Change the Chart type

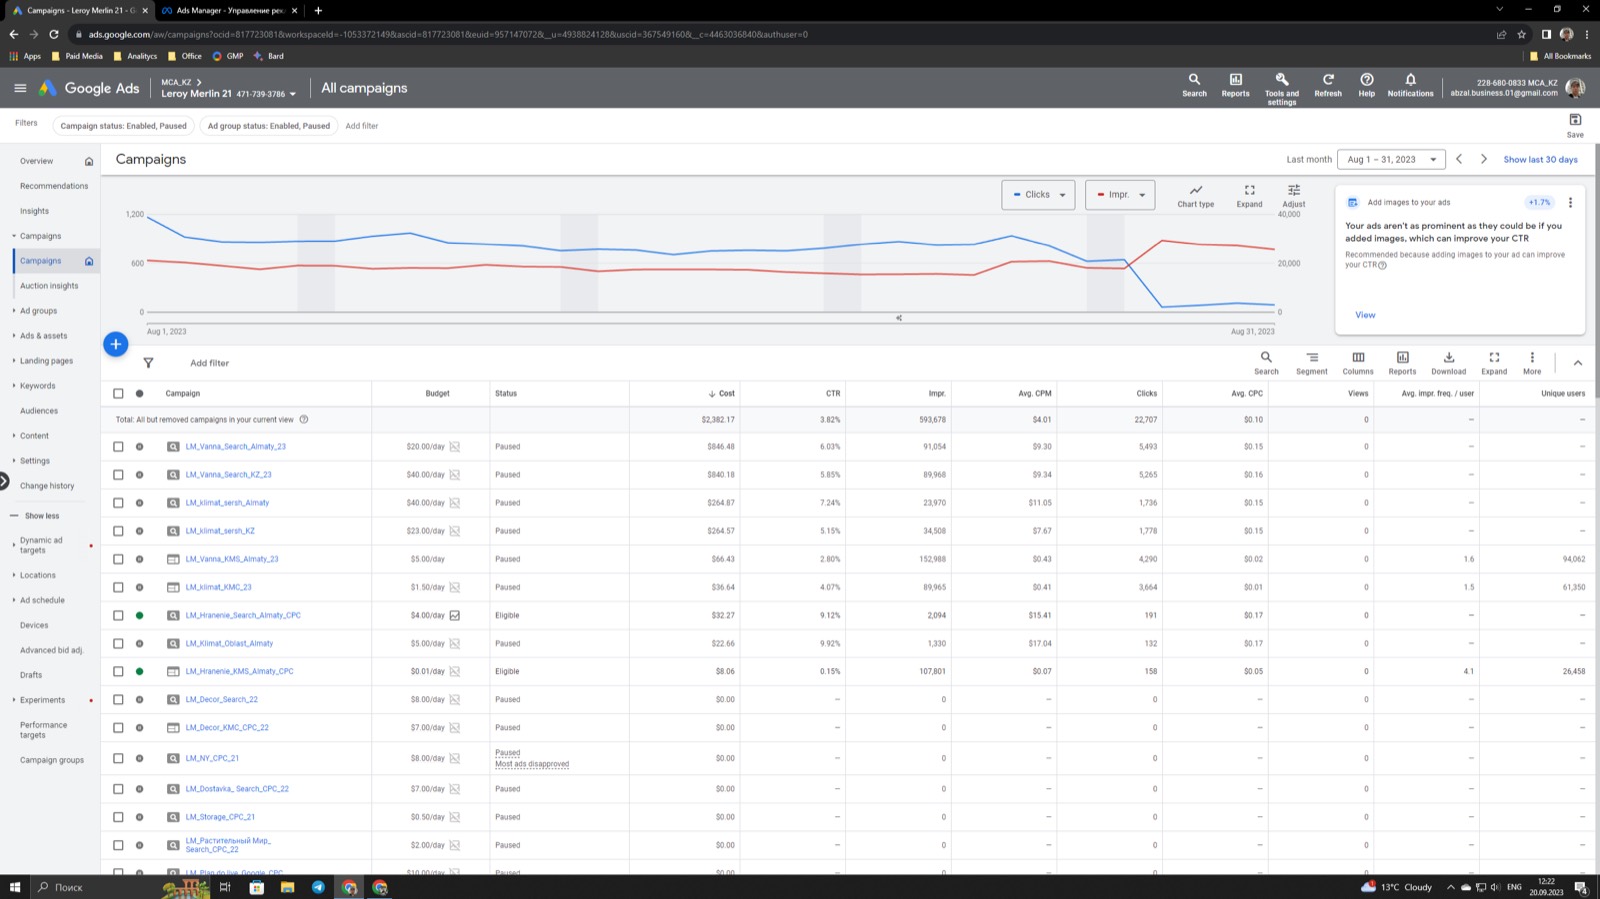pyautogui.click(x=1195, y=195)
